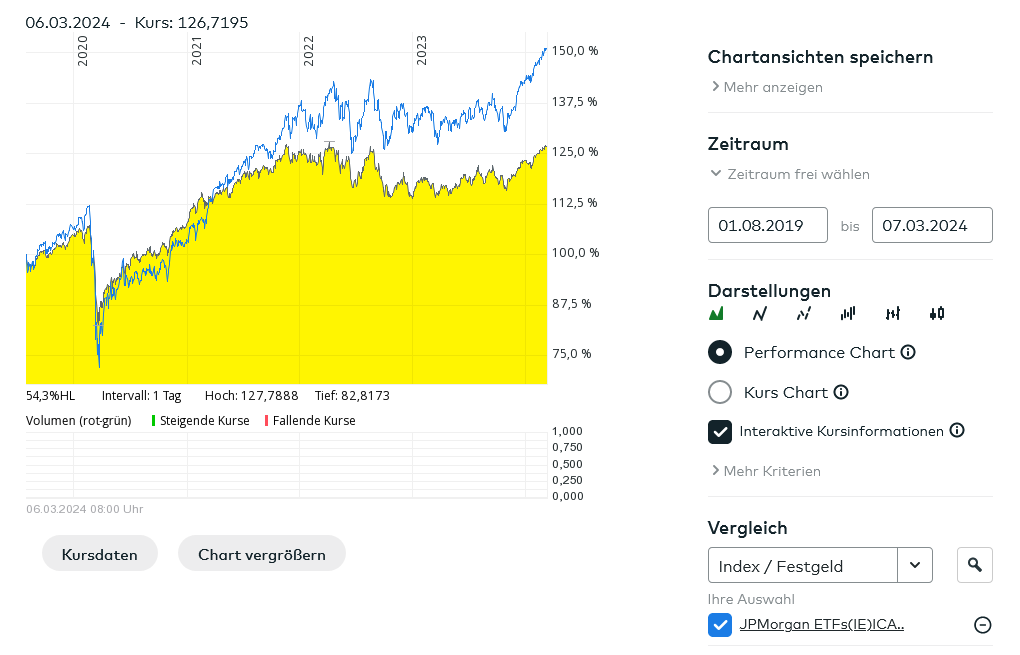Screen dimensions: 1020x655
Task: Select the Kurs Chart radio button
Action: pos(720,392)
